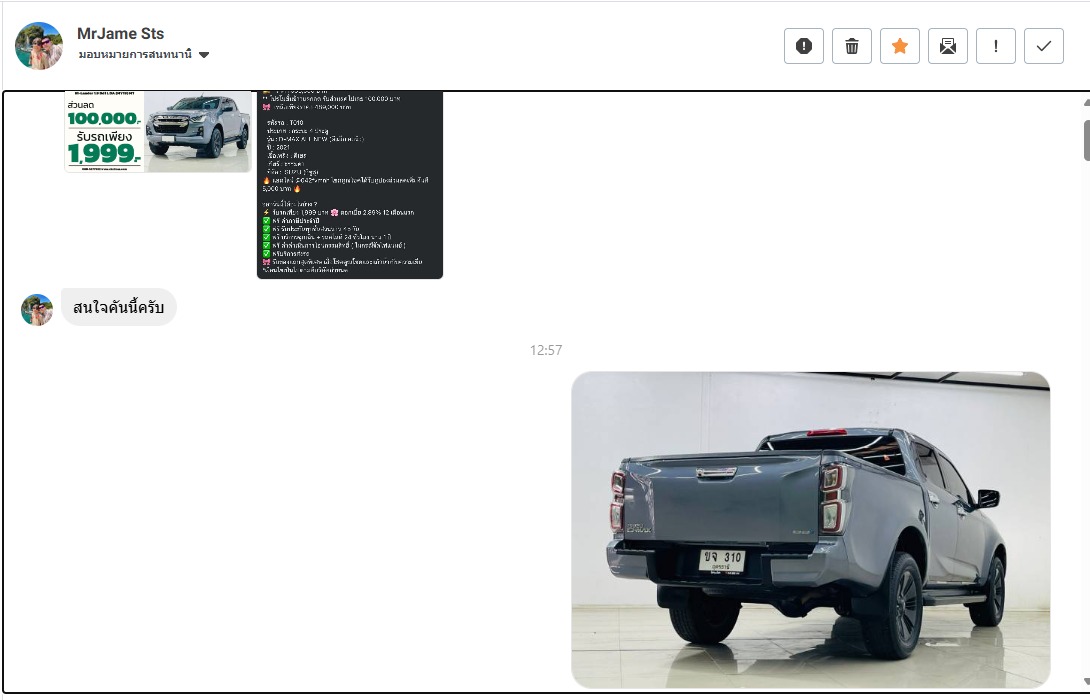This screenshot has width=1090, height=700.
Task: Click the chat scrollbar thumb
Action: [1086, 140]
